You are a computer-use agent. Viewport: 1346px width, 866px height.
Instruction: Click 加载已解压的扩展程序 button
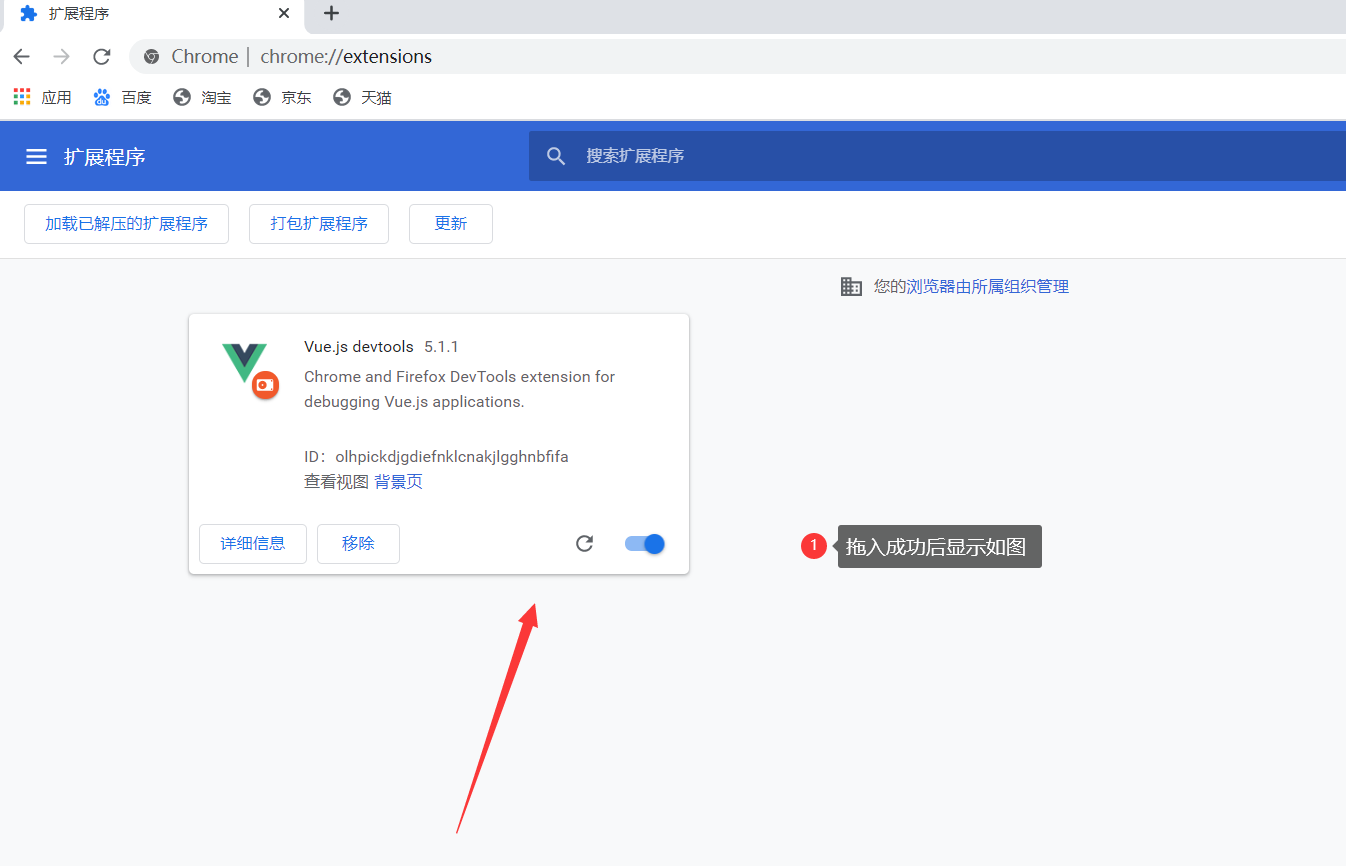coord(126,224)
